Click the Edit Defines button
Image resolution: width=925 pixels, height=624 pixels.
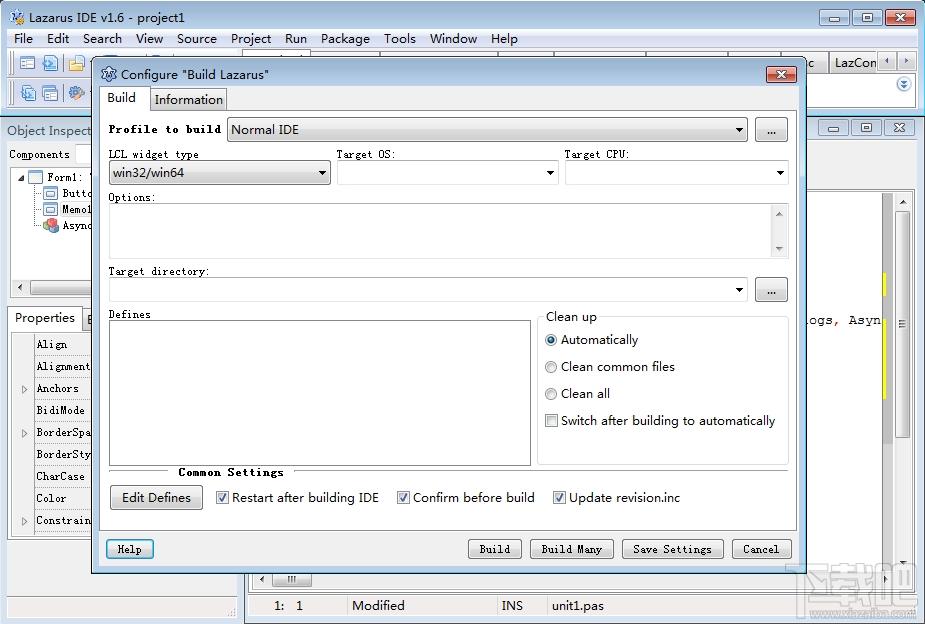(156, 498)
